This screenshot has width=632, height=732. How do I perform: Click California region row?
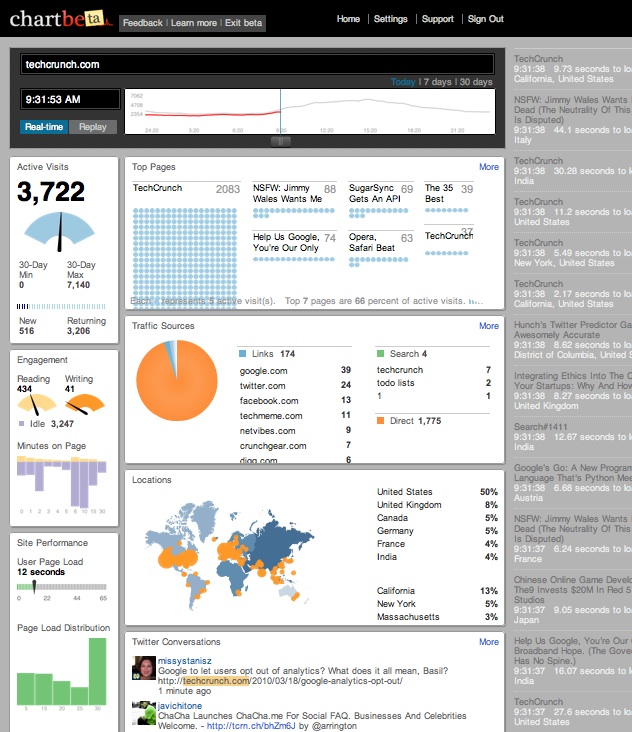coord(437,591)
